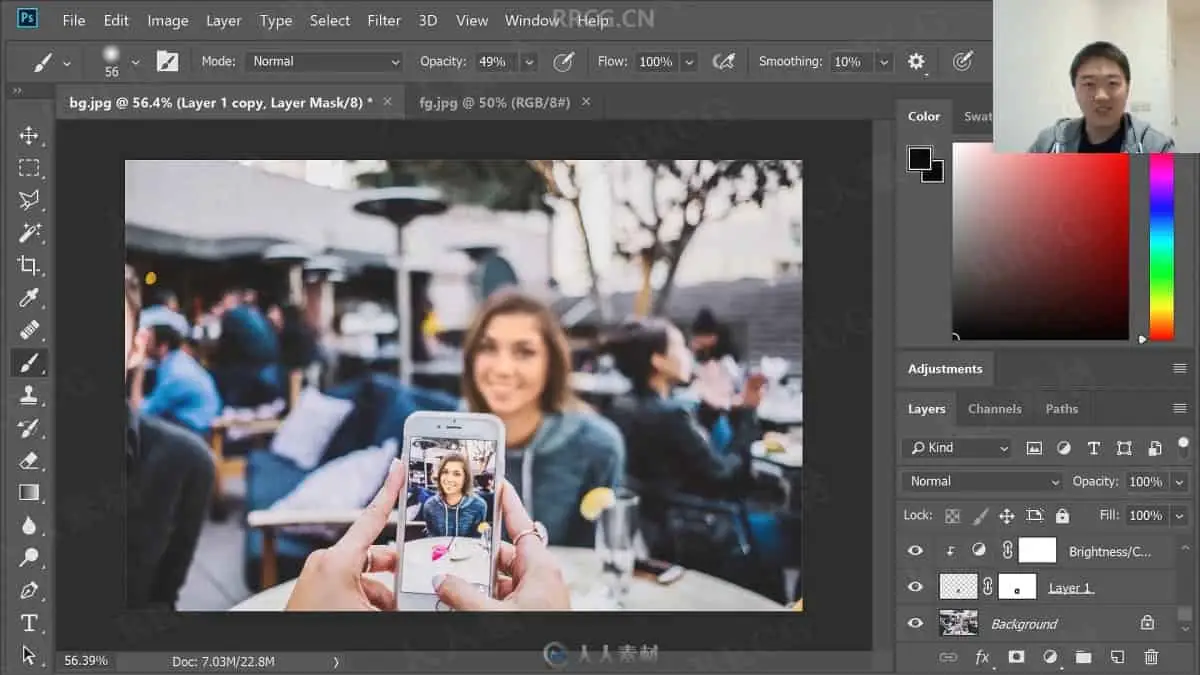Viewport: 1200px width, 675px height.
Task: Toggle visibility of Layer 1
Action: 915,587
